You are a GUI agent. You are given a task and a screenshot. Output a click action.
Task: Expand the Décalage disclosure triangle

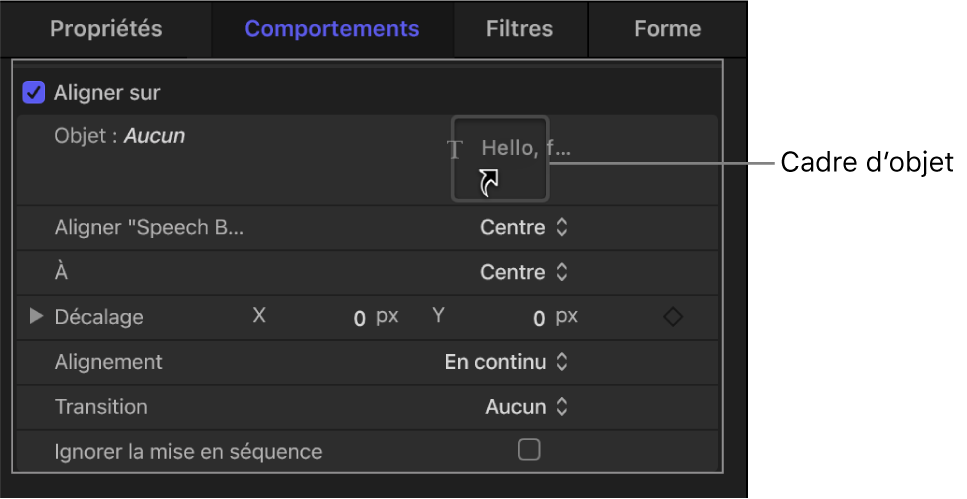(x=37, y=317)
